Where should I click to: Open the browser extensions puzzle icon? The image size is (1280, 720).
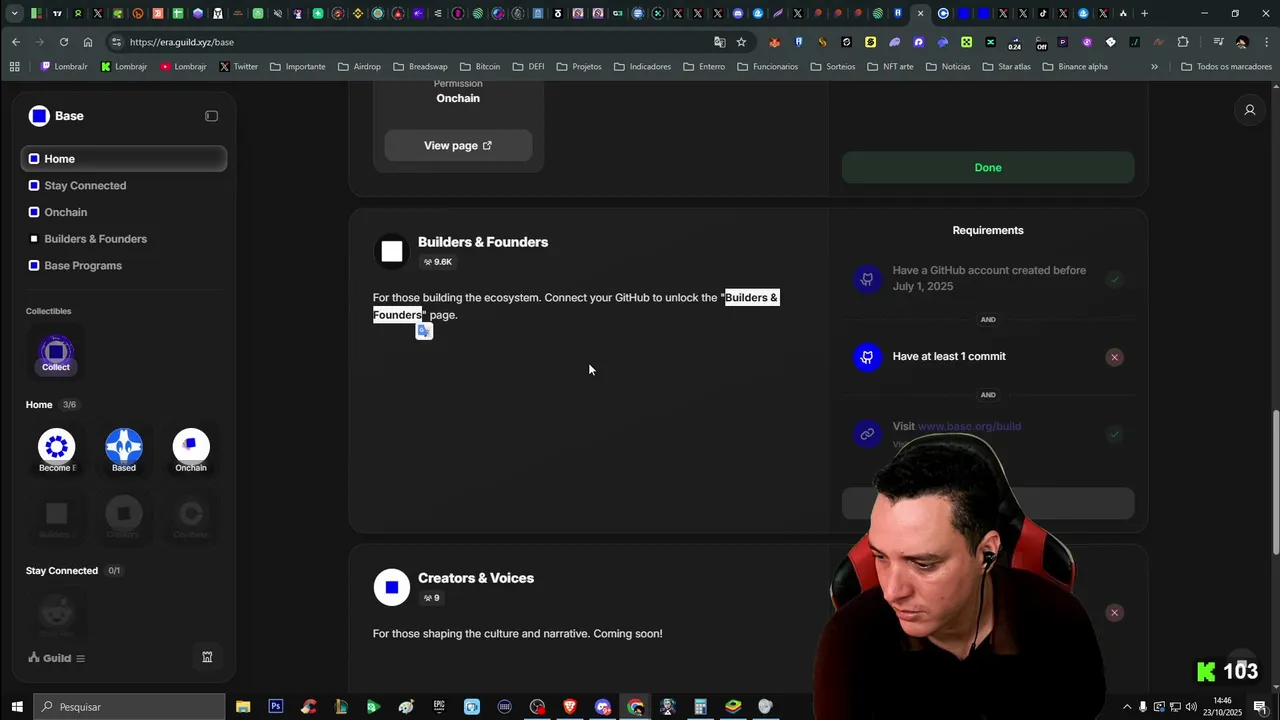coord(1183,42)
